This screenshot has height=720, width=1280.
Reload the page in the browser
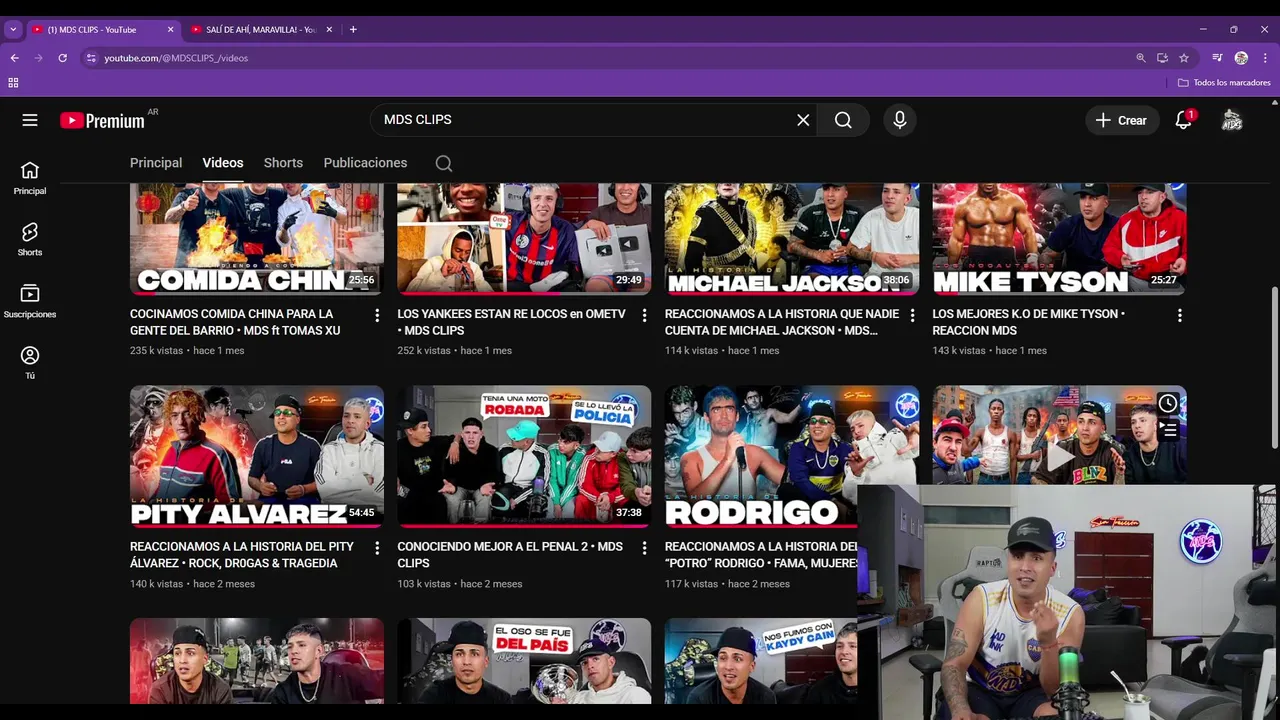pyautogui.click(x=62, y=58)
